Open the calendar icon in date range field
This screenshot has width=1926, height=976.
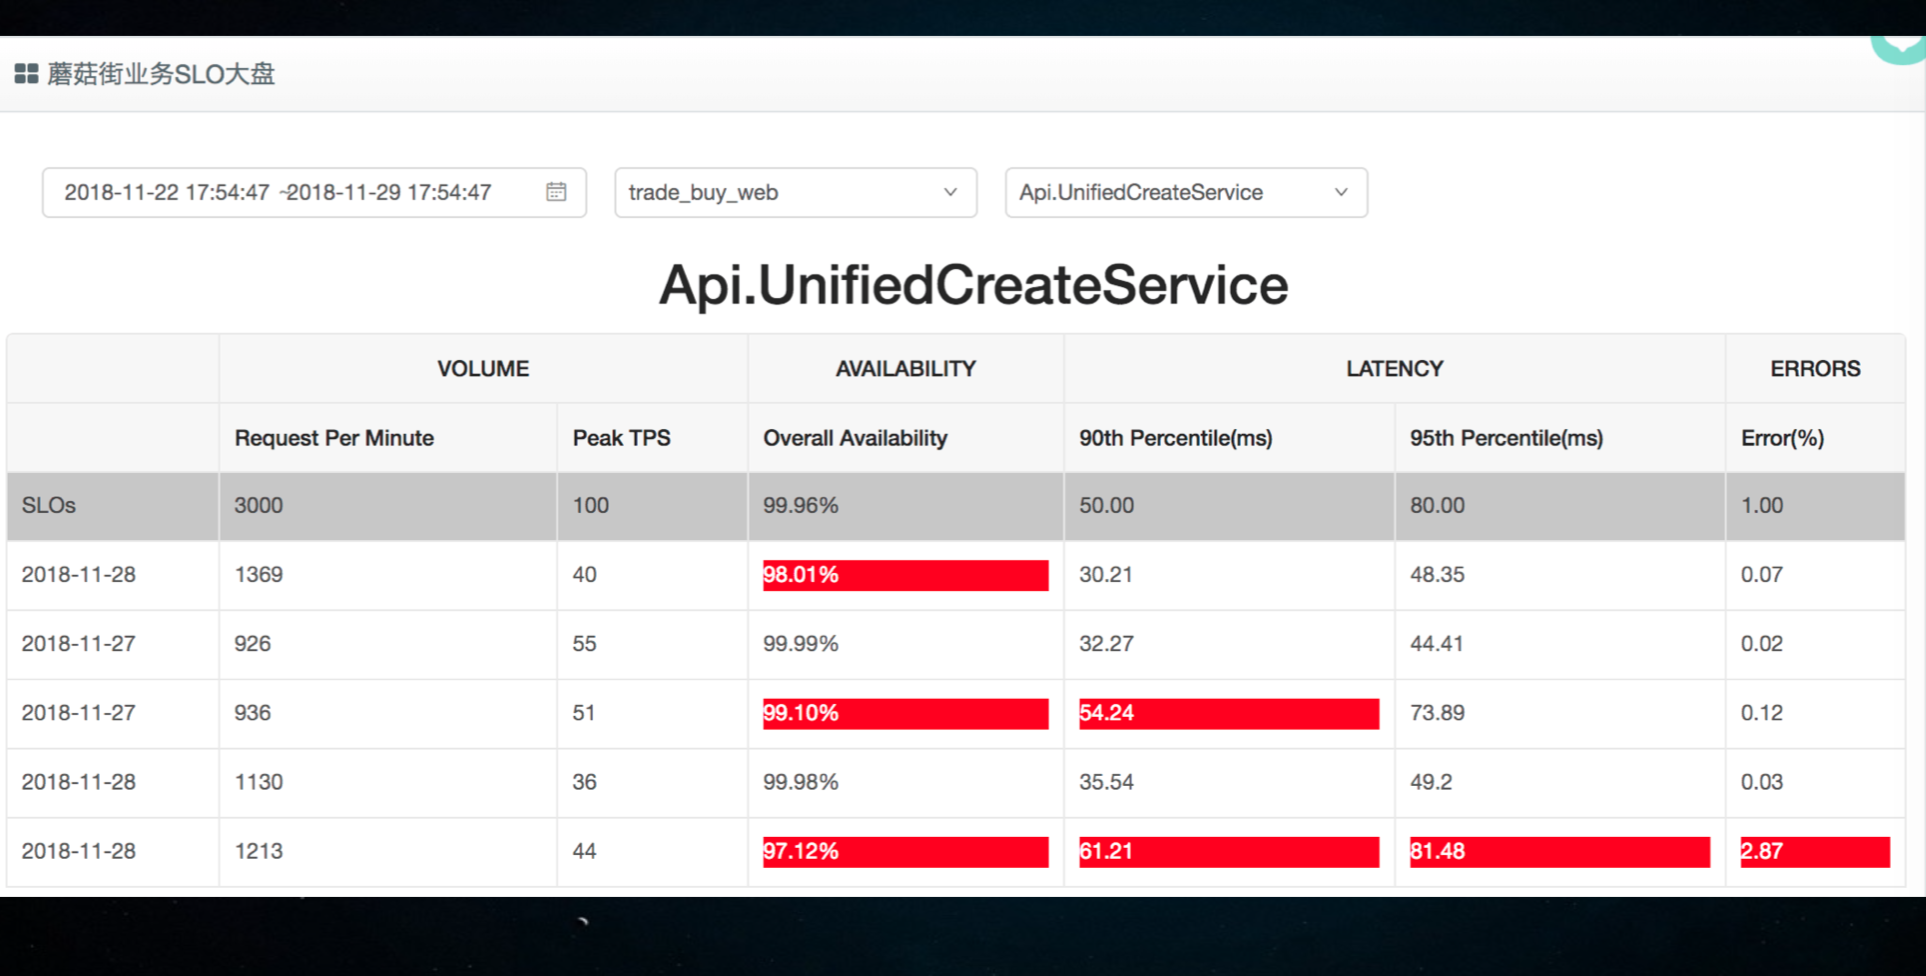(x=556, y=192)
